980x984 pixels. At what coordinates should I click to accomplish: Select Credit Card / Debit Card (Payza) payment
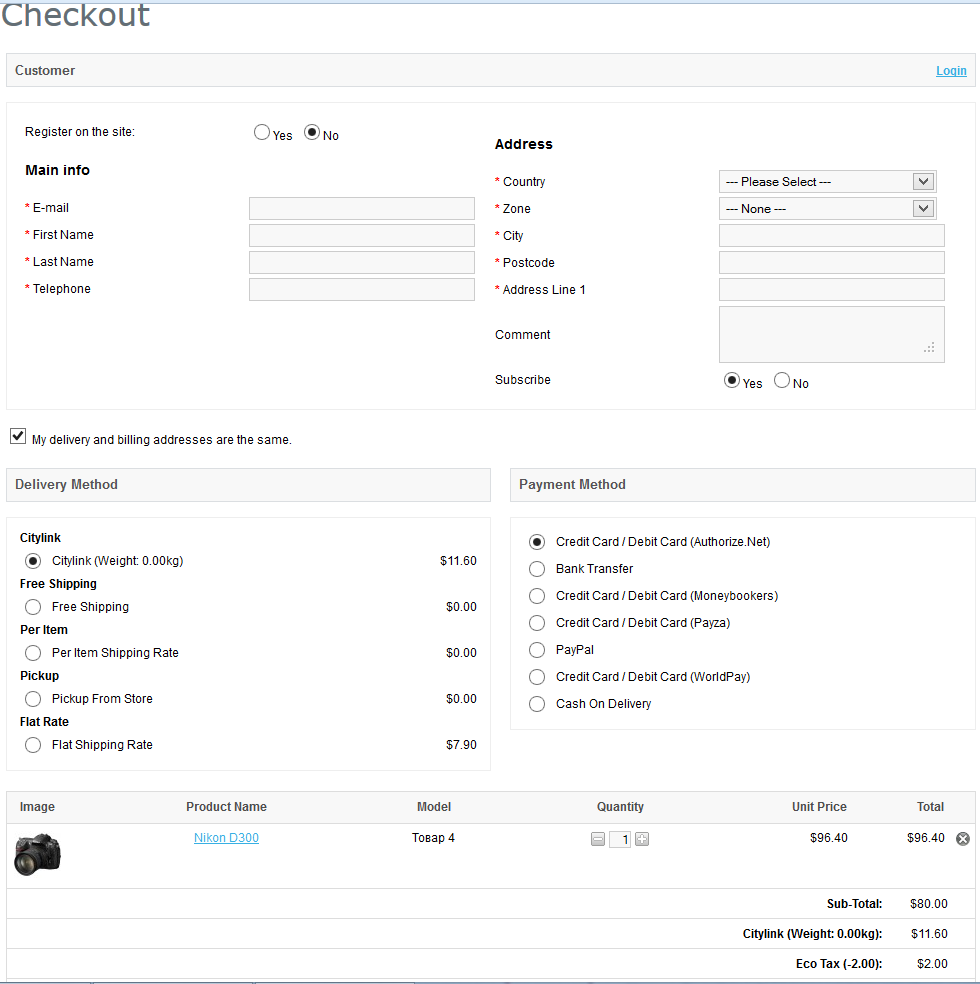(537, 623)
